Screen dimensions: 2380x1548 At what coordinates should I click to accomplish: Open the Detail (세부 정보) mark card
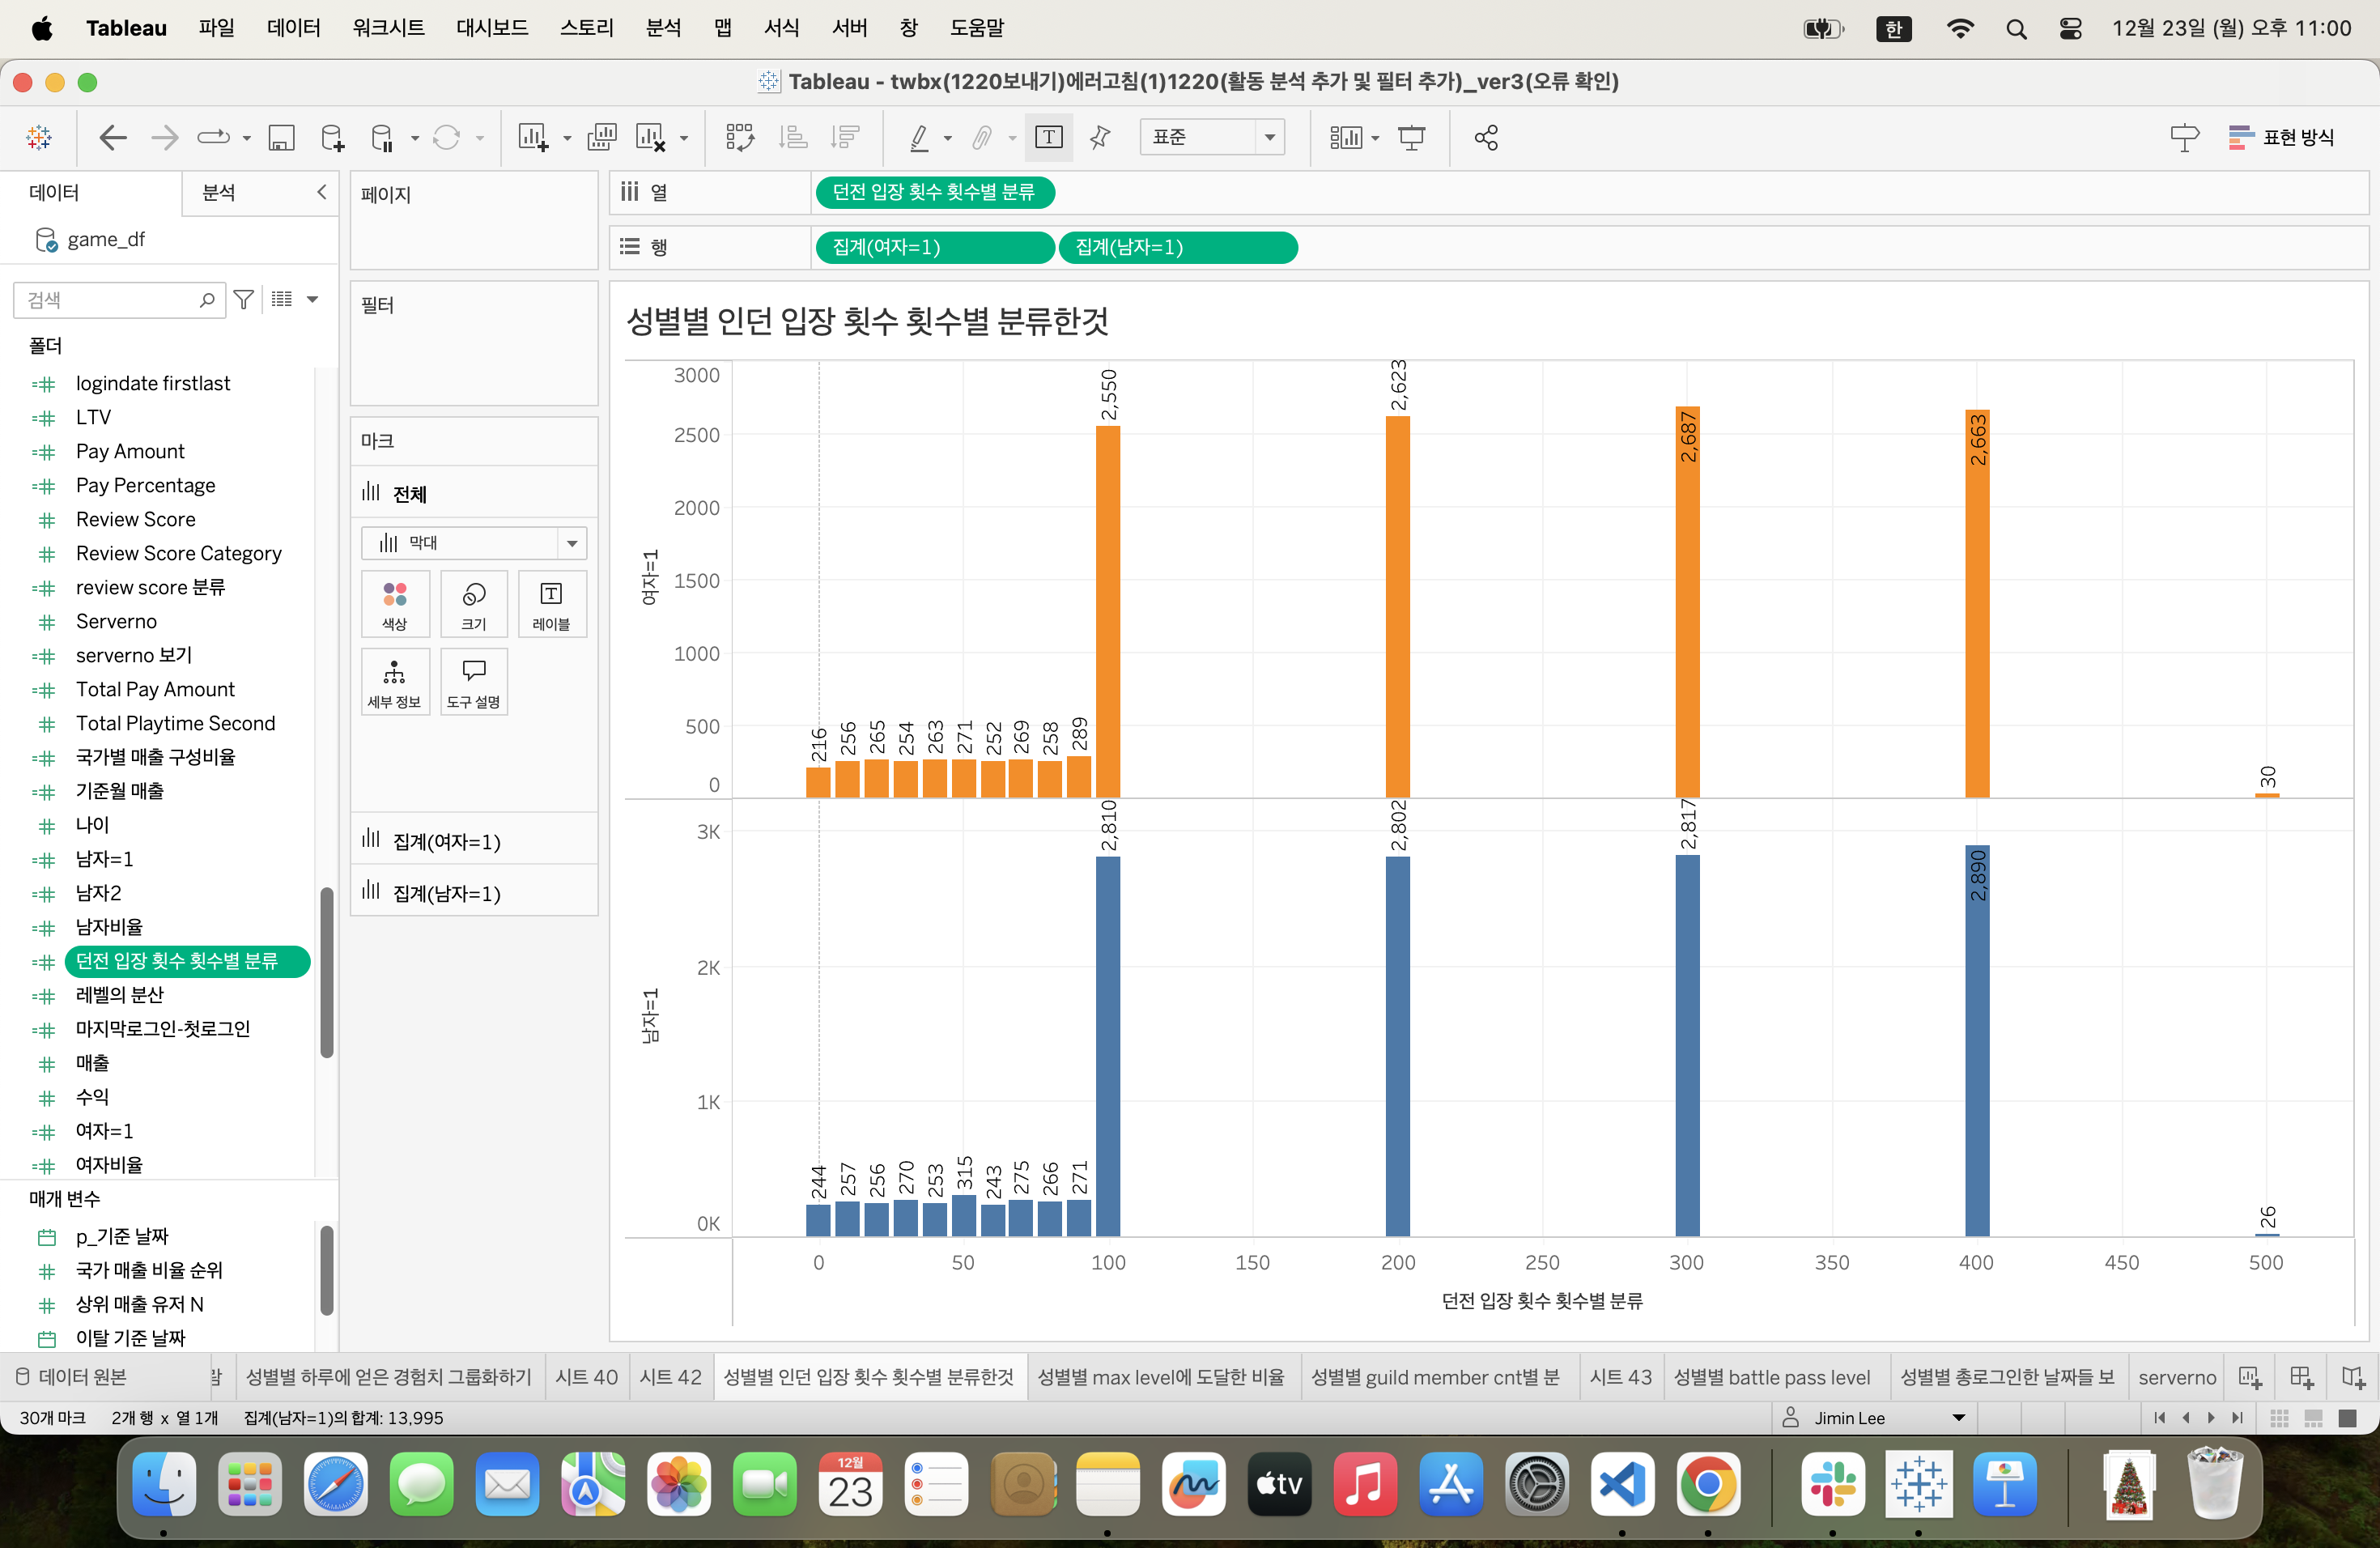point(395,681)
